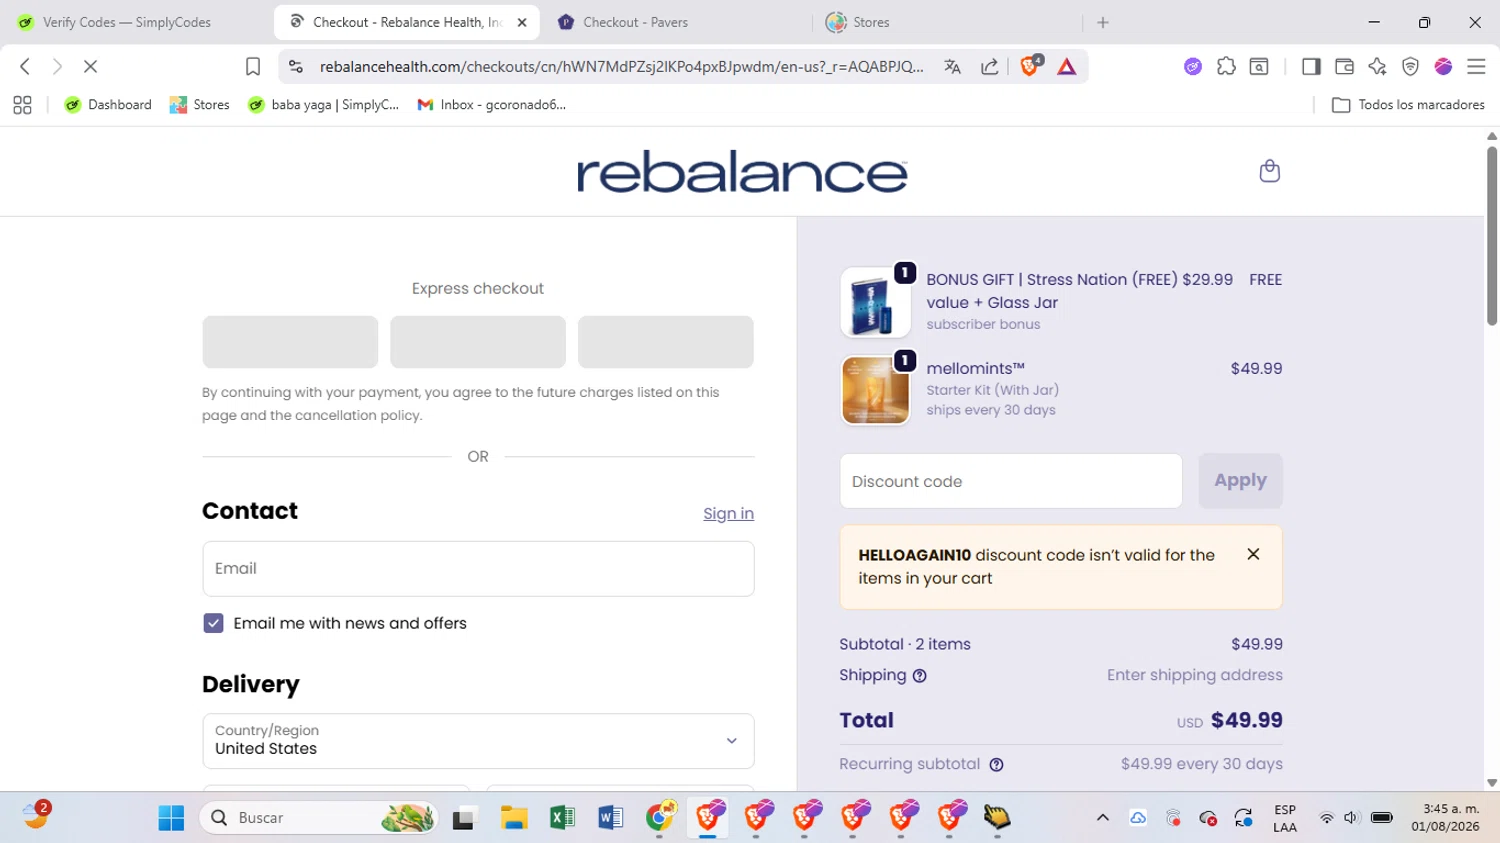Screen dimensions: 1500x843
Task: Open Task View from the taskbar
Action: point(464,820)
